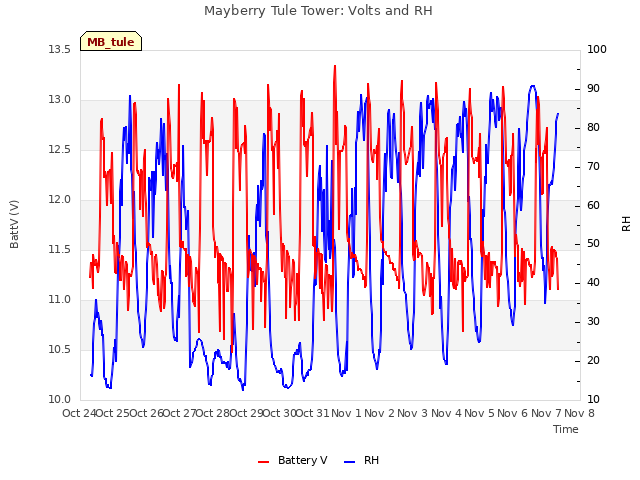Click the 'Oct 28' date label
Screen dimensions: 640x480
tap(213, 413)
